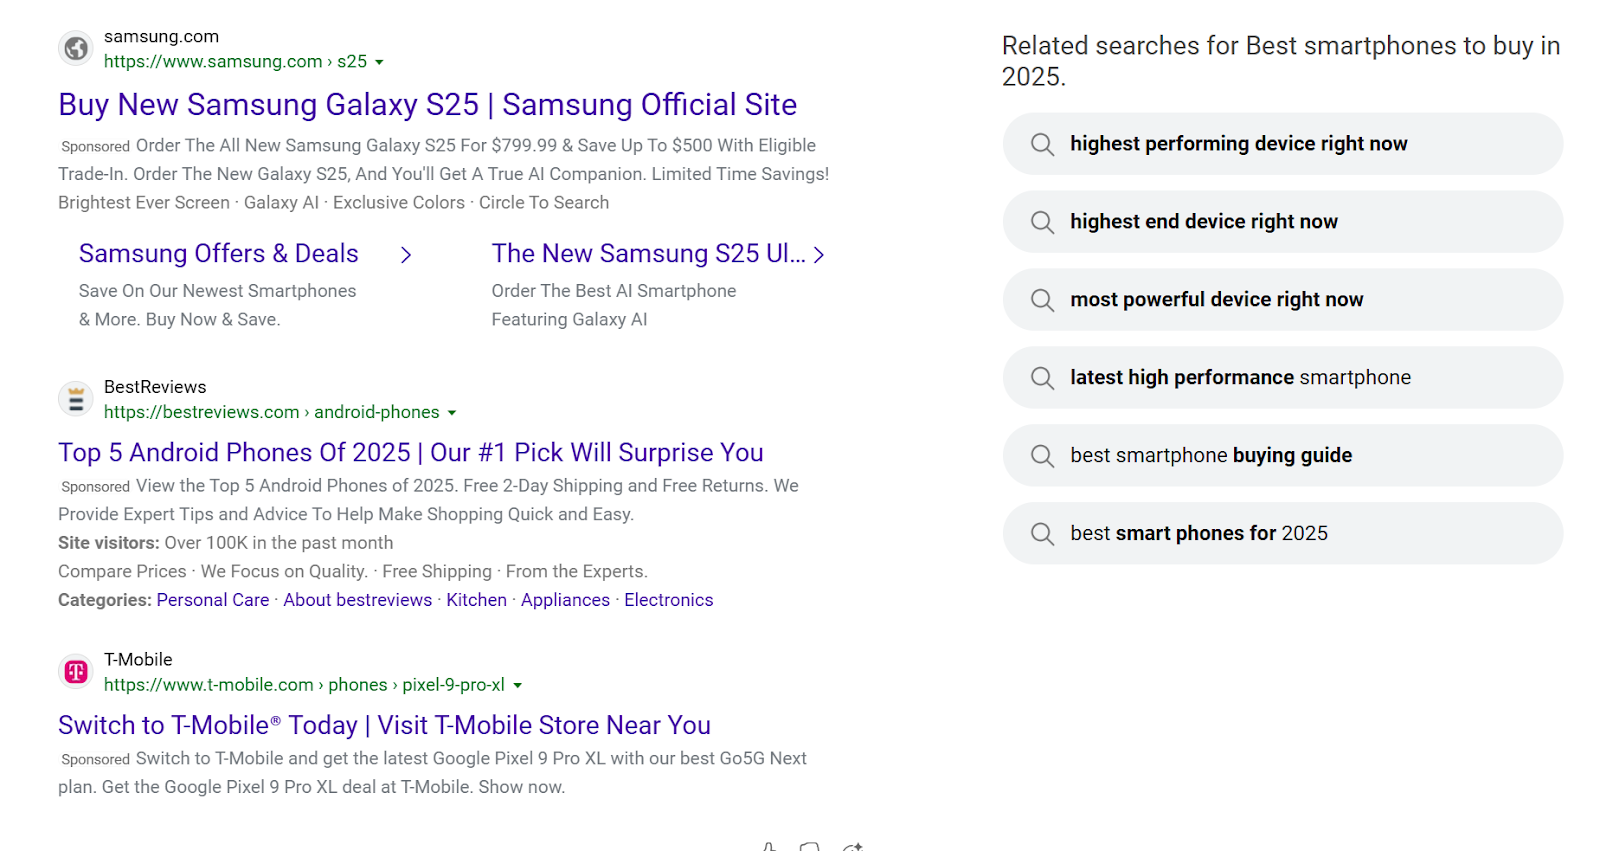Open dropdown arrow next to bestreviews android-phones URL
This screenshot has width=1600, height=851.
(452, 413)
